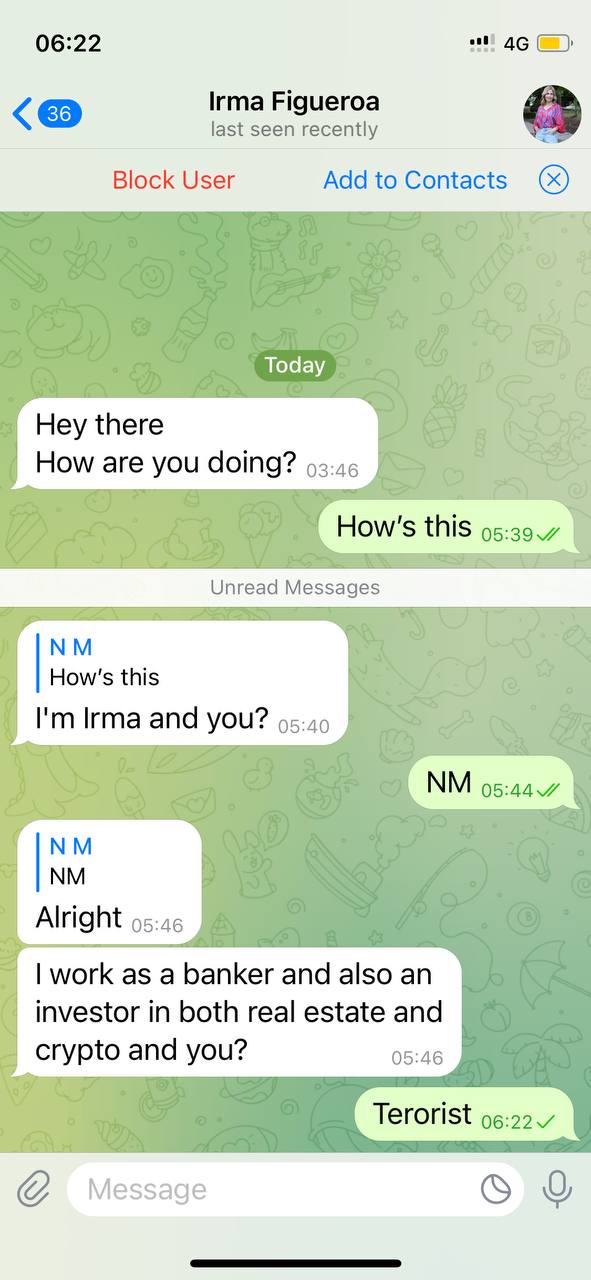The image size is (591, 1280).
Task: Dismiss the Block/Add bar with the X icon
Action: click(553, 180)
